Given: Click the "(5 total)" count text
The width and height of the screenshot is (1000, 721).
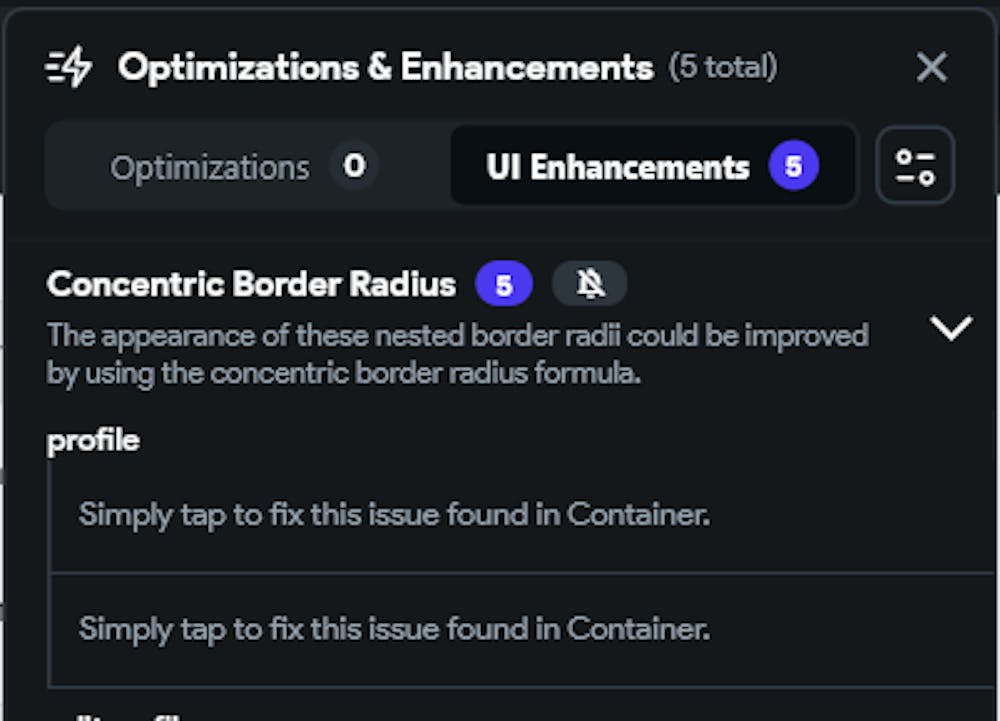Looking at the screenshot, I should coord(723,68).
